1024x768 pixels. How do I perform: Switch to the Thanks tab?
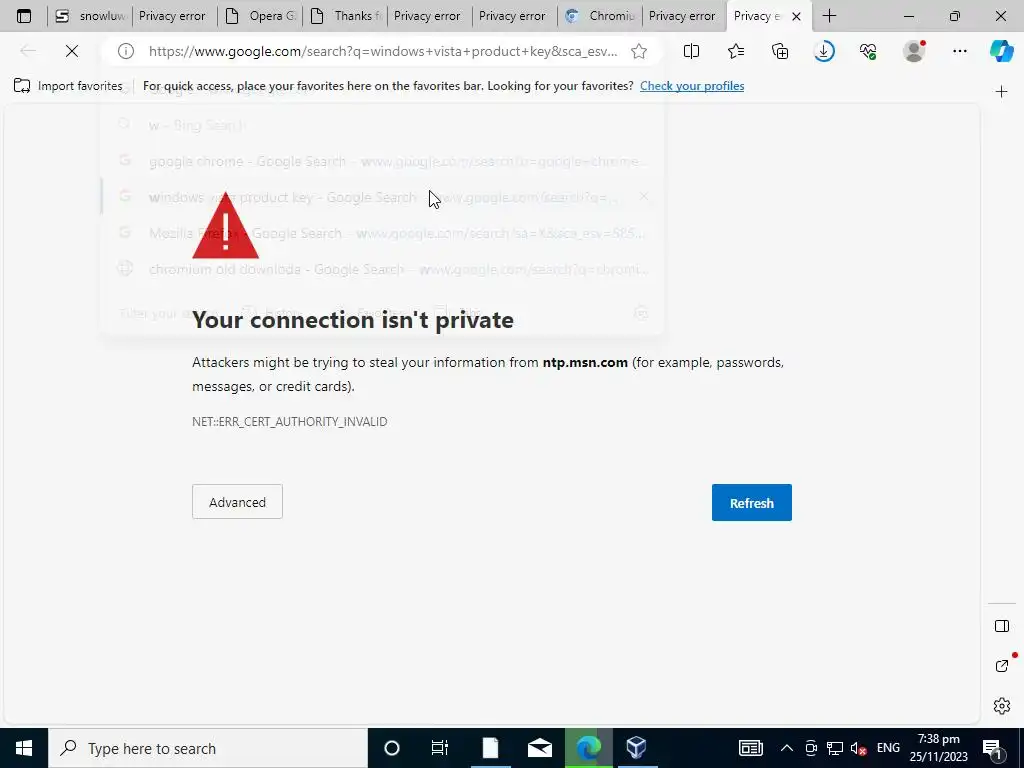point(345,16)
